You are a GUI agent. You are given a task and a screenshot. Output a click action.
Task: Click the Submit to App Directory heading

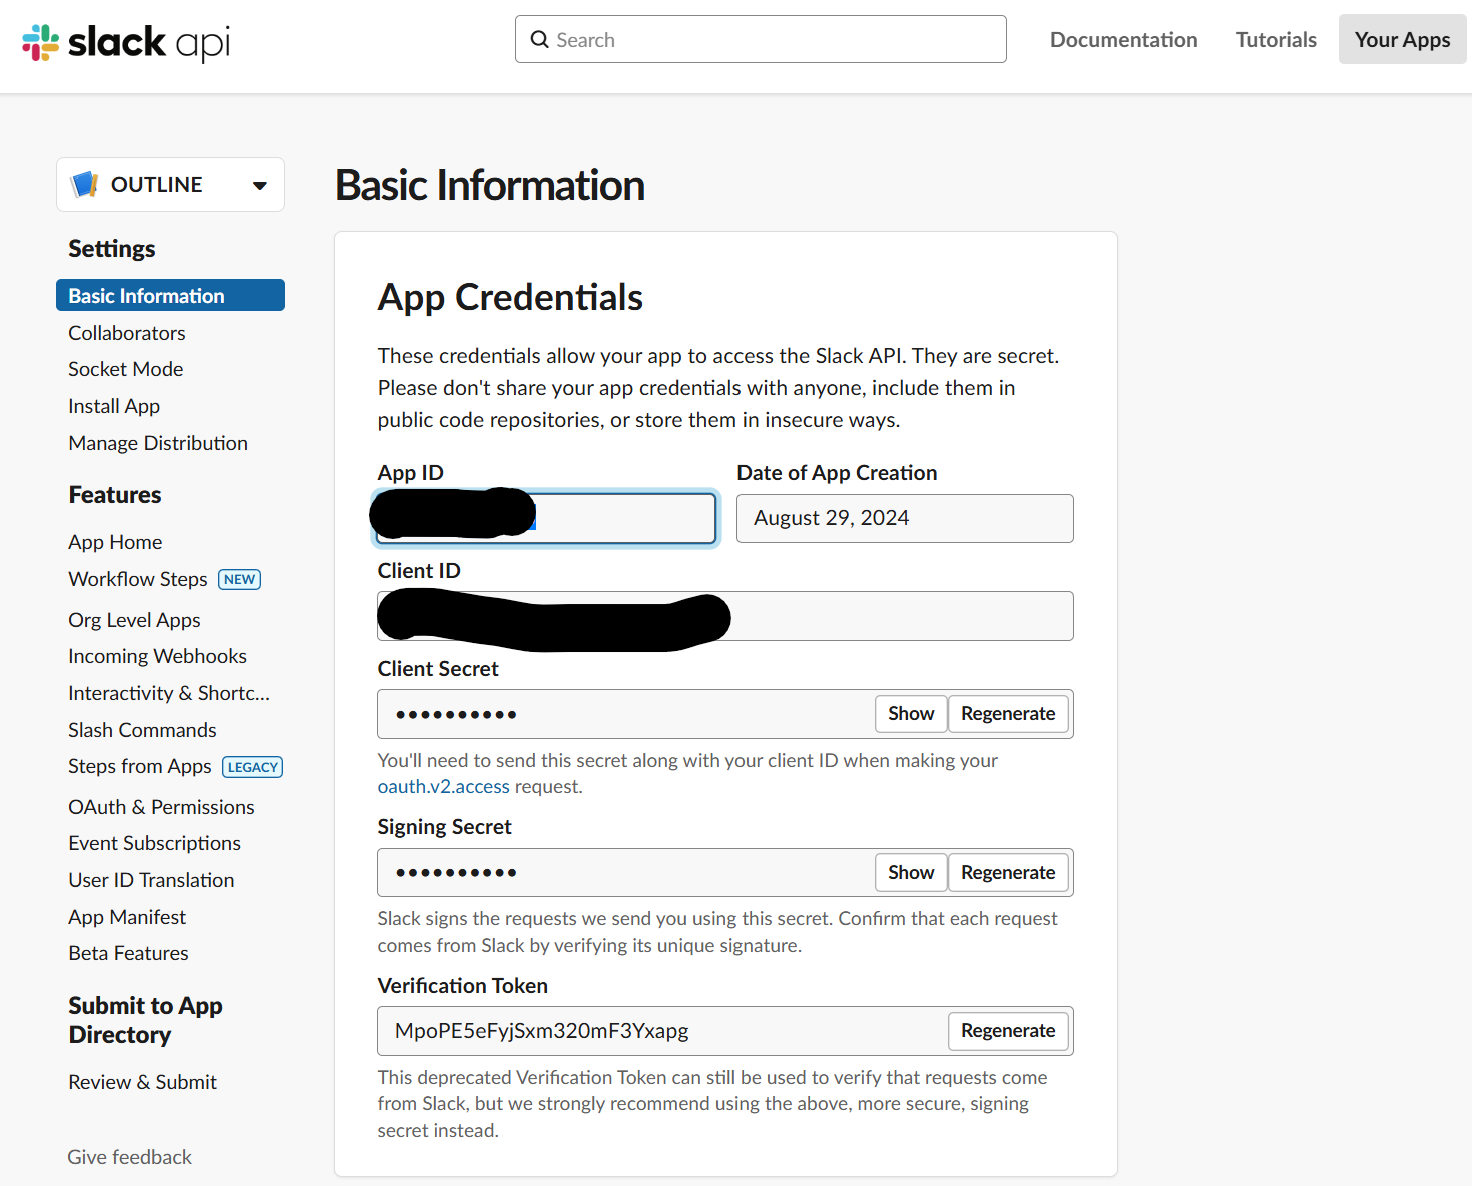pos(145,1020)
